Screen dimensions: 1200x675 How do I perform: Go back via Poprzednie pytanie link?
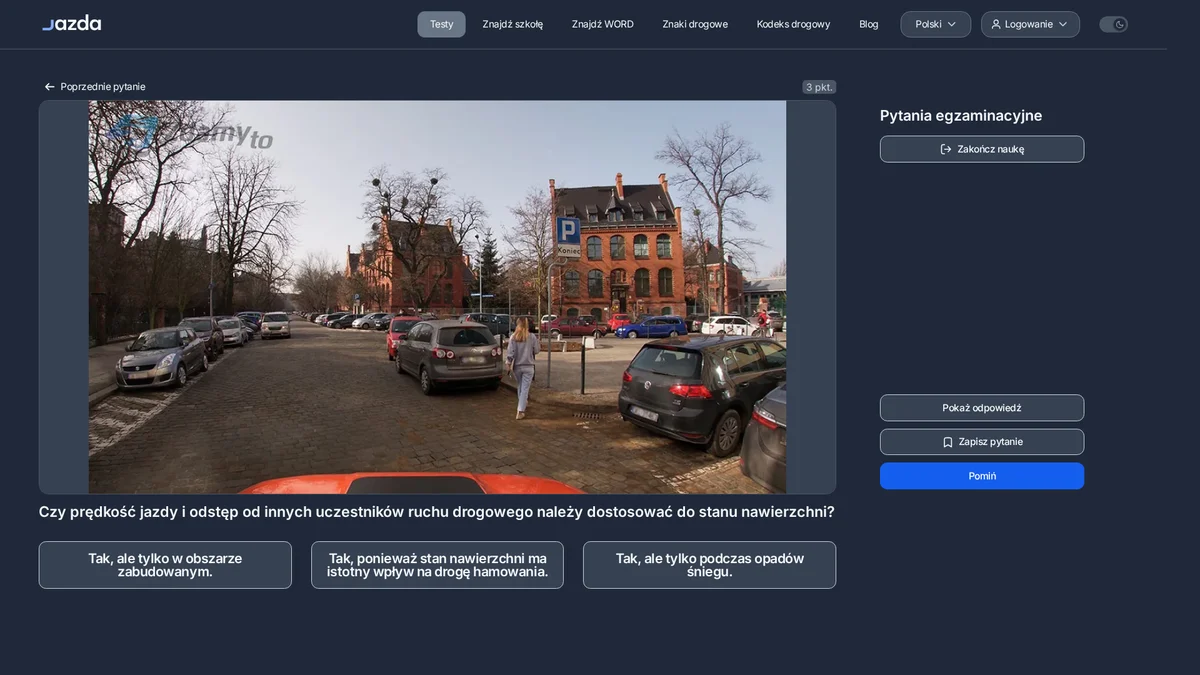[x=95, y=87]
